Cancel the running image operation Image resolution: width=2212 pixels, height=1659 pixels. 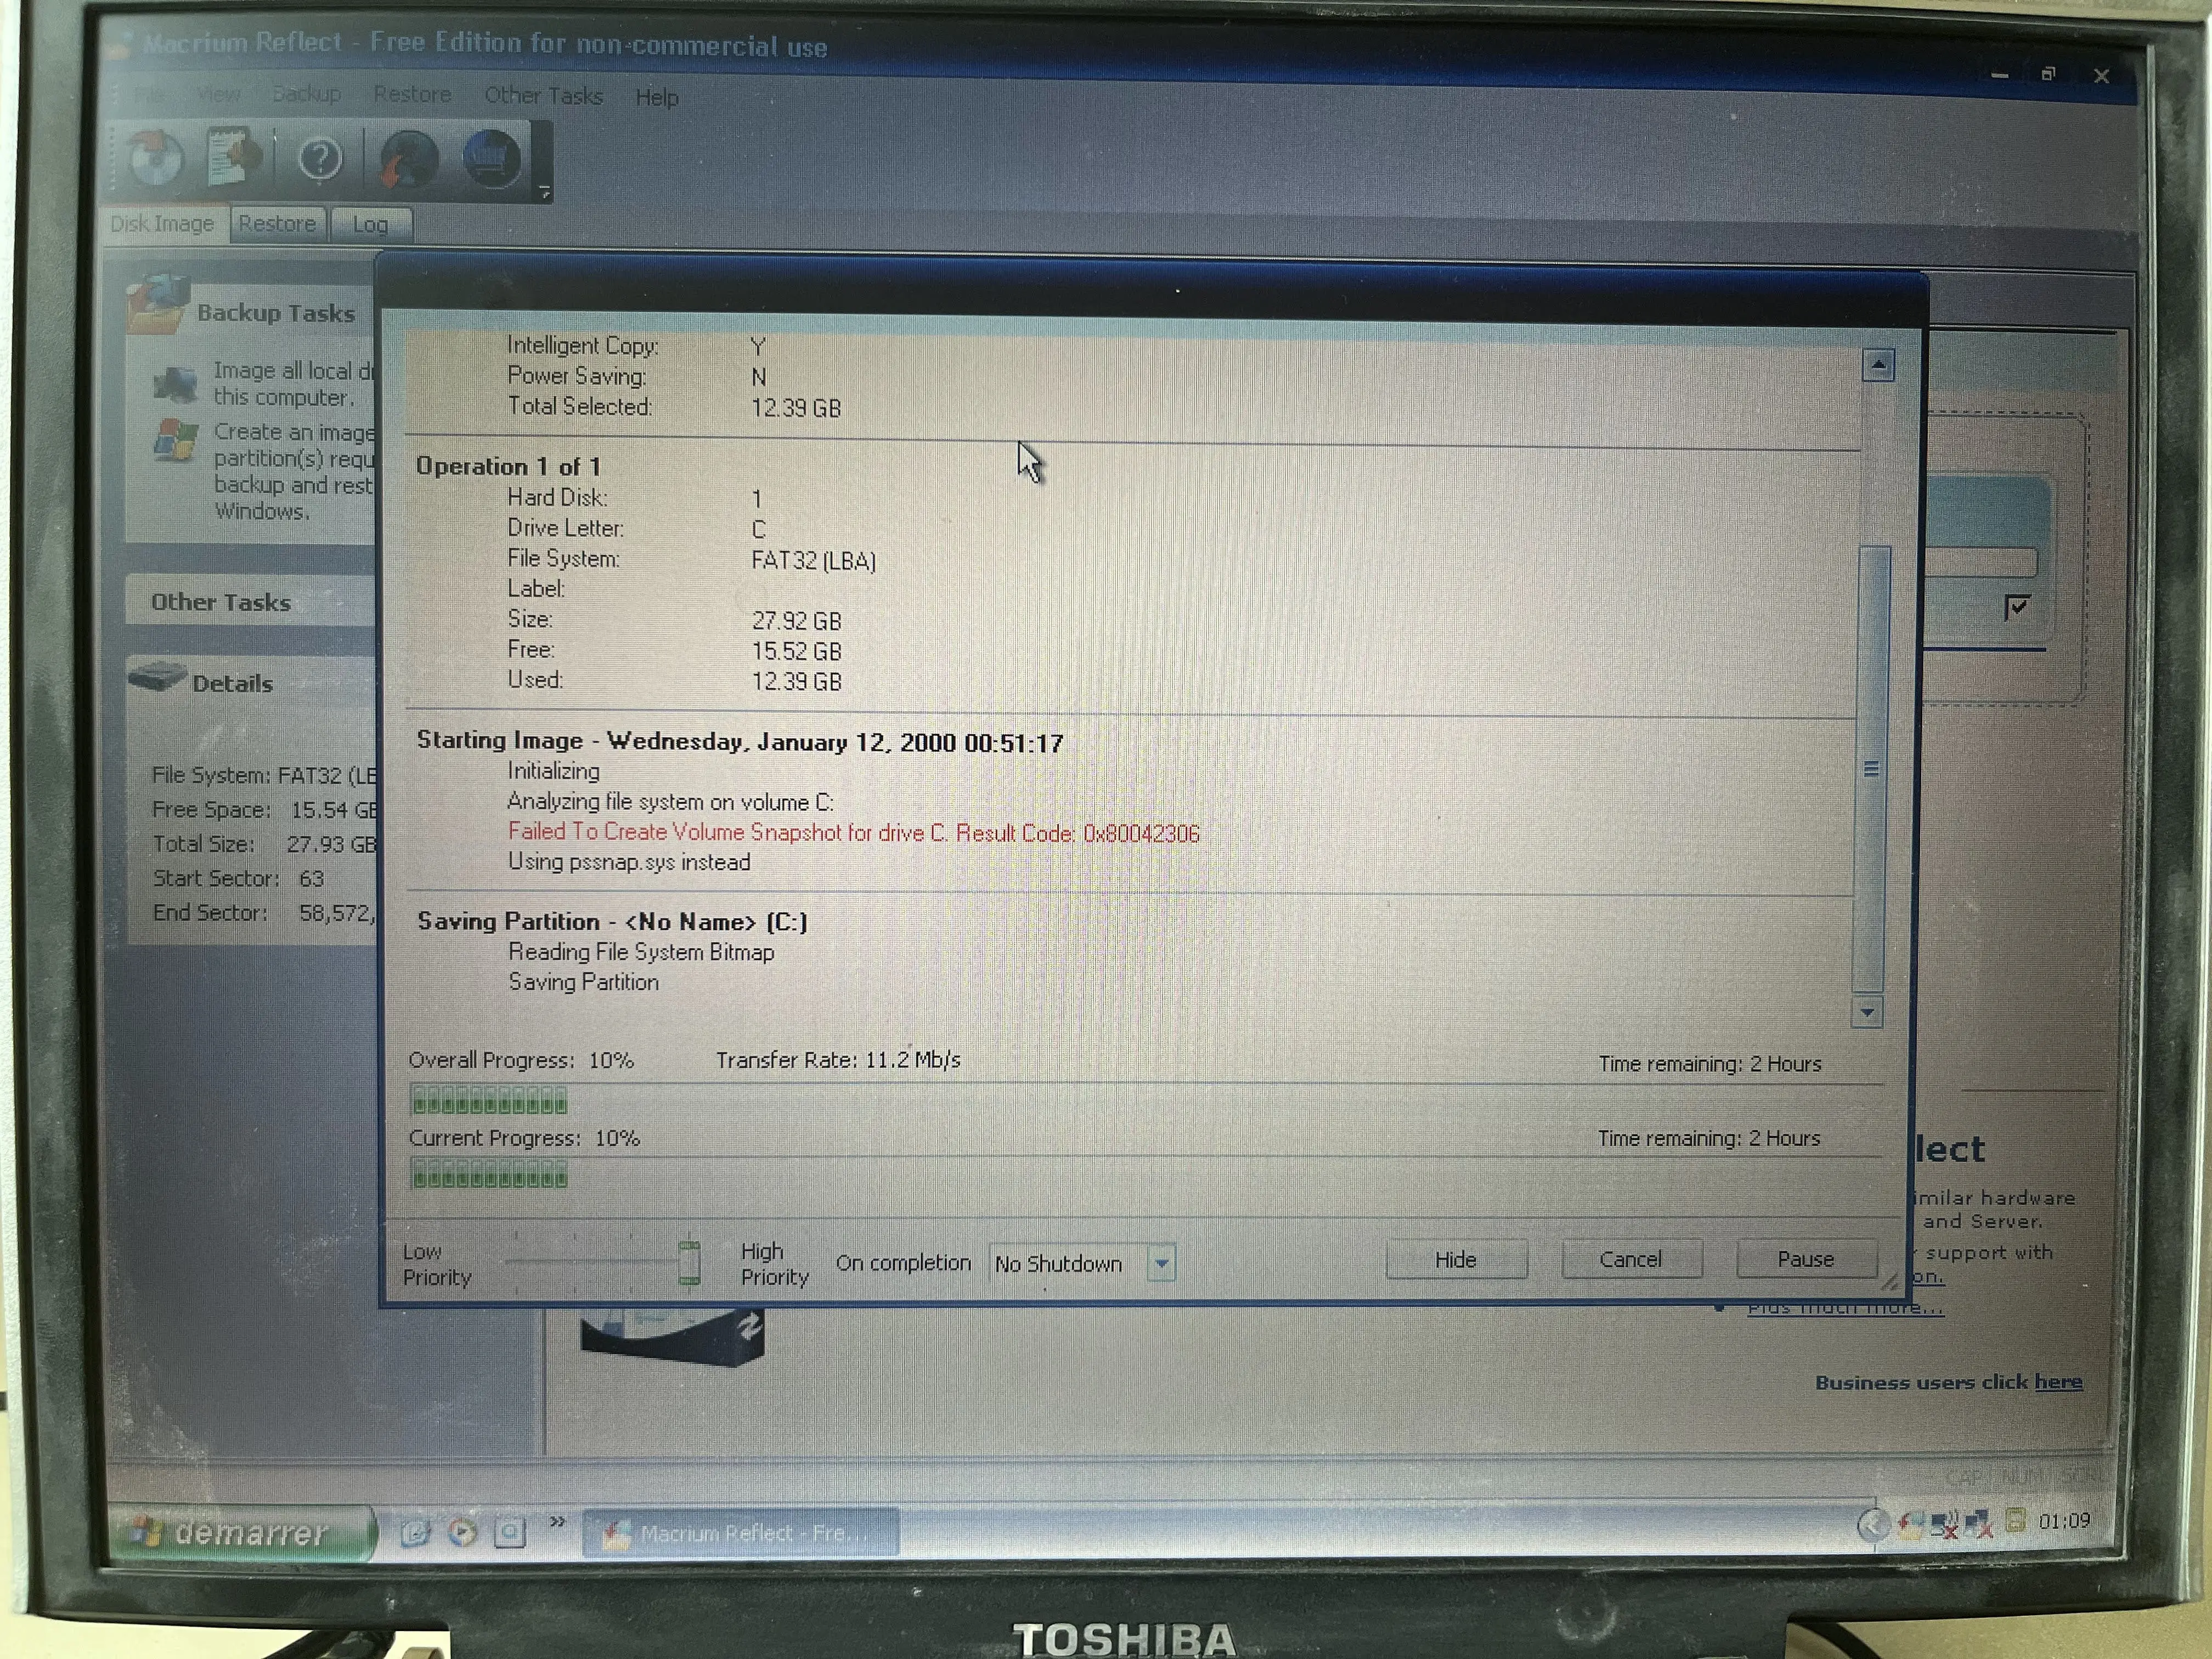[x=1631, y=1259]
